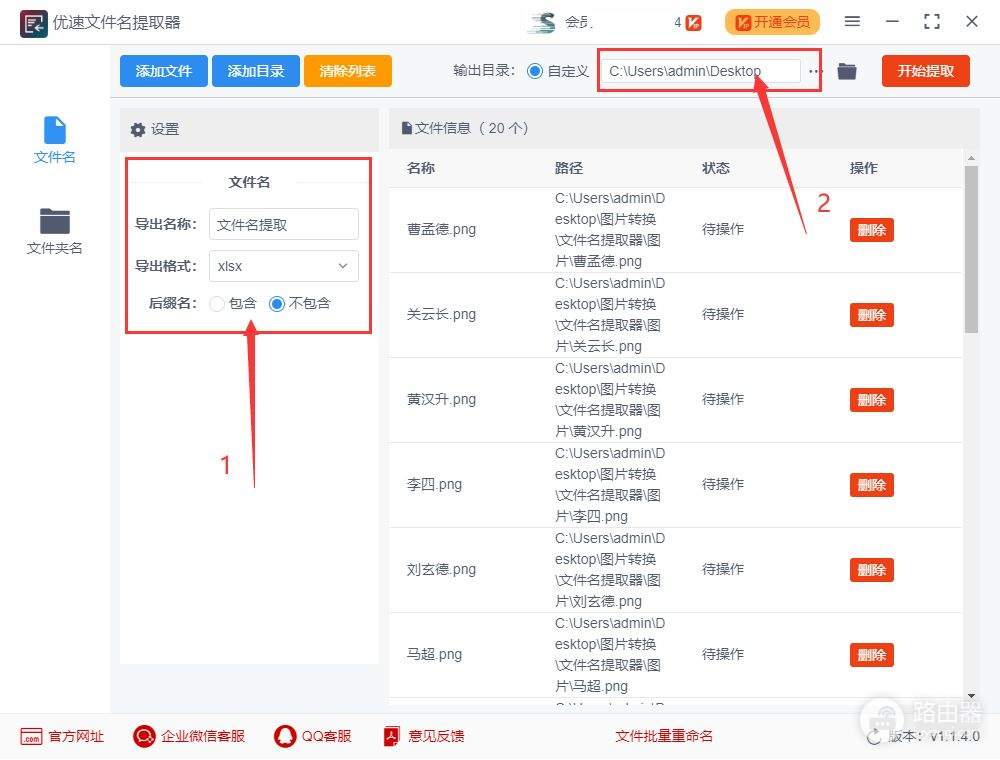Click the 路径 column header
This screenshot has width=1000, height=760.
[568, 168]
